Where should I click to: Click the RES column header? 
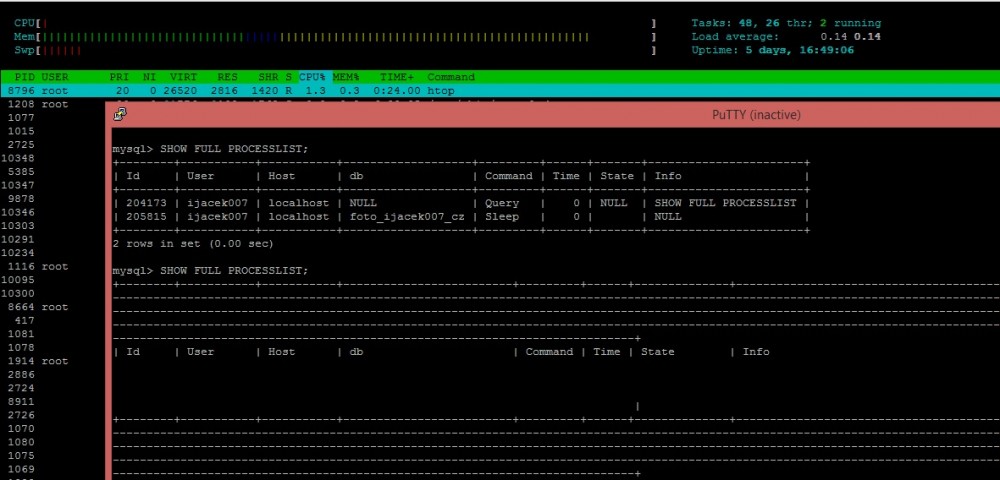point(229,77)
